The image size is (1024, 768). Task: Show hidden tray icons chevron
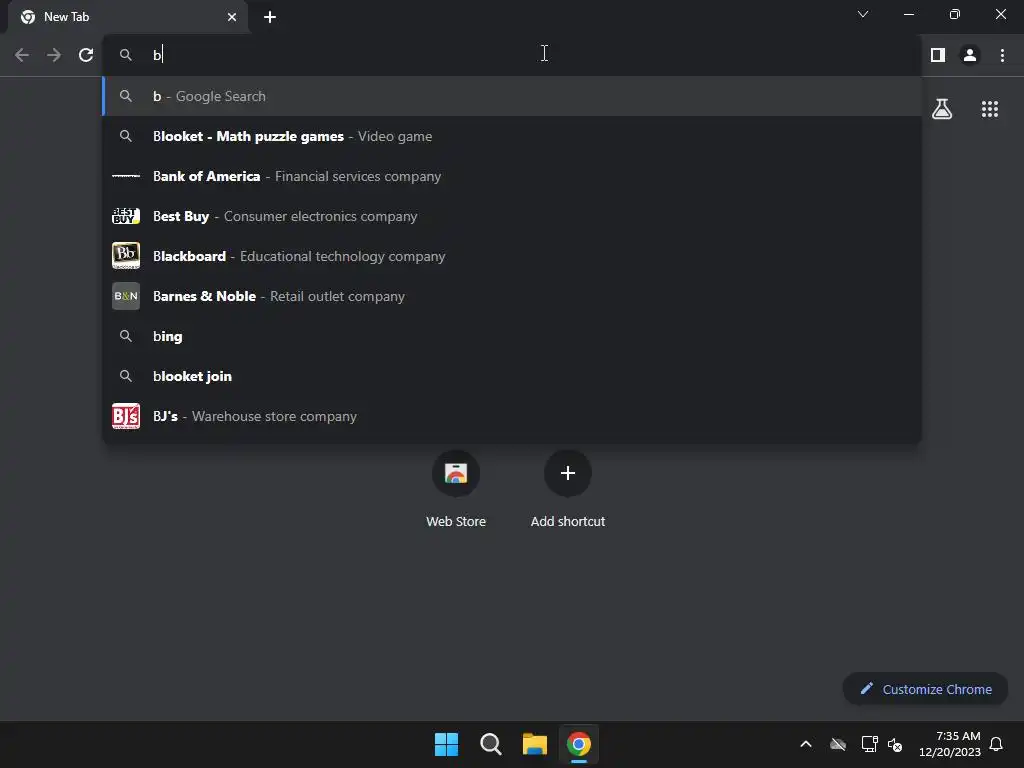tap(806, 744)
